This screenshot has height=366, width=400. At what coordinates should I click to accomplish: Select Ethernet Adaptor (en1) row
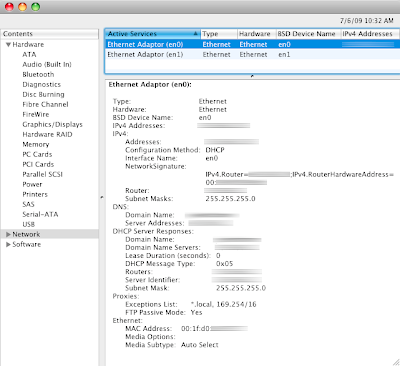[252, 54]
